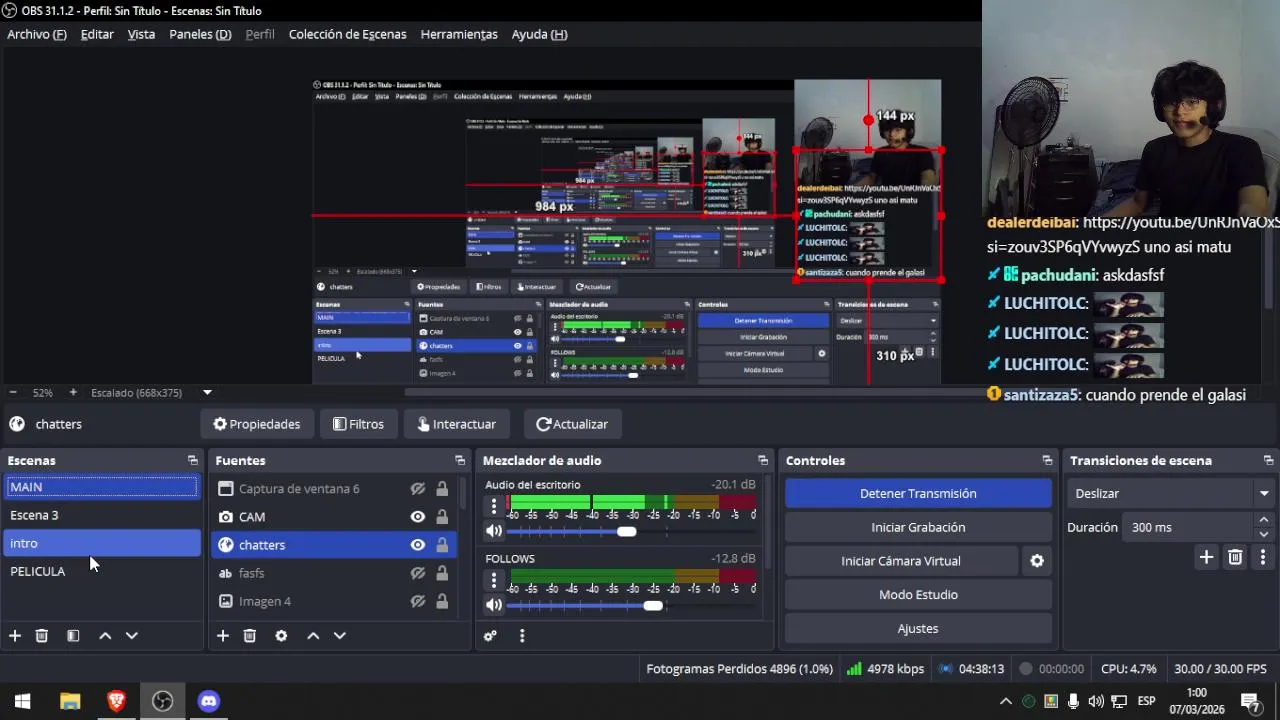Toggle lock on chatters source
Viewport: 1280px width, 720px height.
click(x=442, y=545)
